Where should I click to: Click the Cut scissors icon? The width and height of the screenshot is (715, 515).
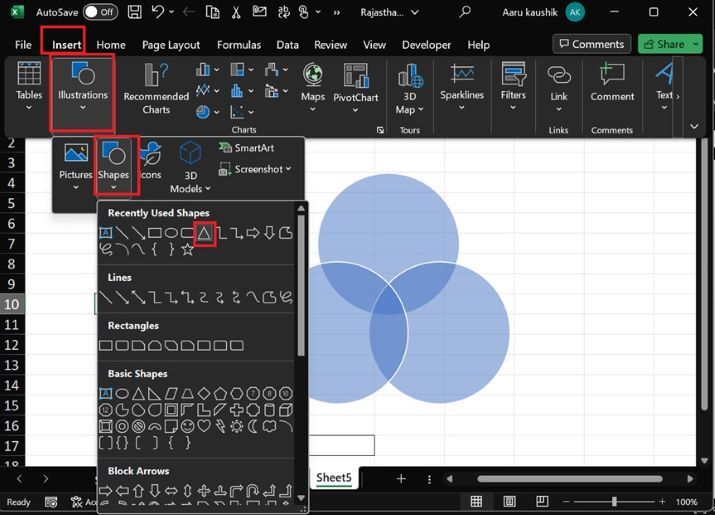(x=236, y=12)
